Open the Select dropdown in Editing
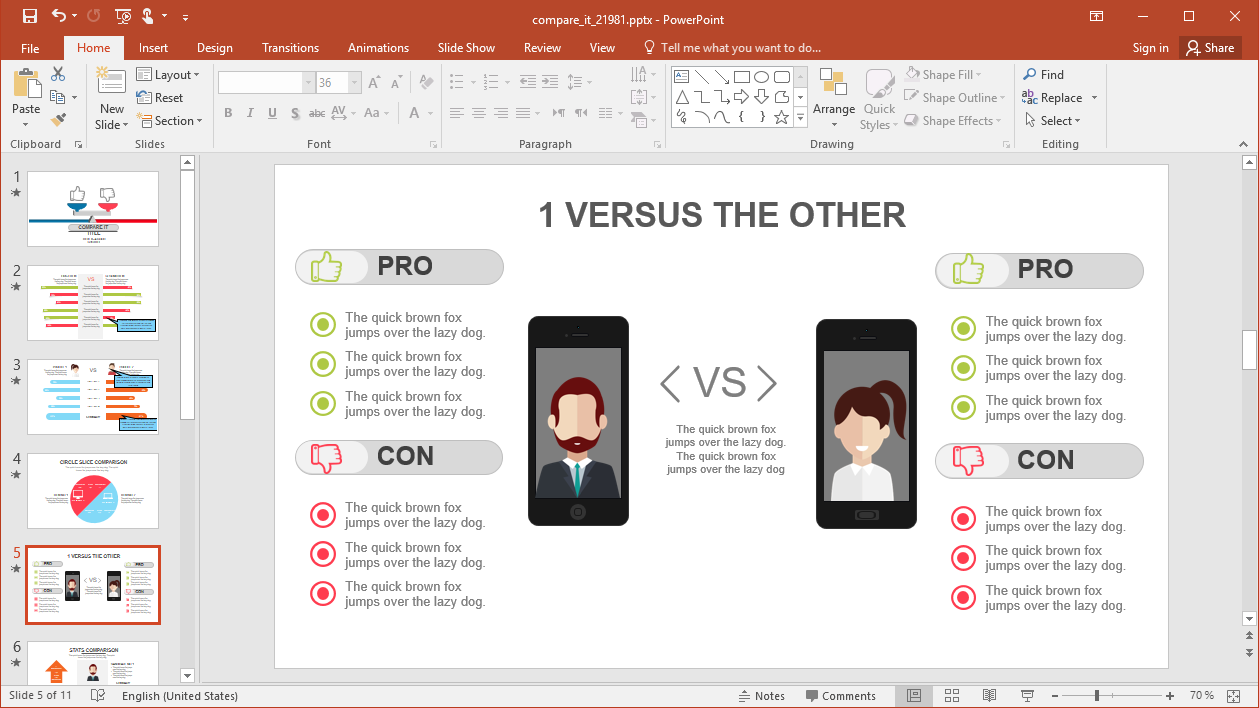Image resolution: width=1259 pixels, height=708 pixels. click(x=1052, y=121)
